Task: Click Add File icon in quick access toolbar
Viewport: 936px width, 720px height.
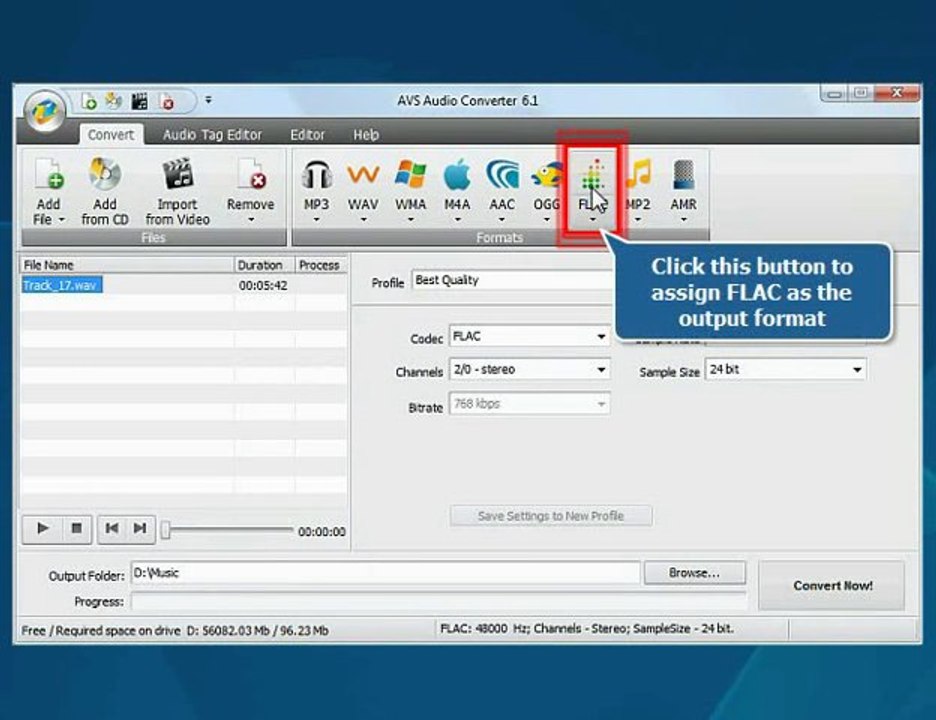Action: pos(88,101)
